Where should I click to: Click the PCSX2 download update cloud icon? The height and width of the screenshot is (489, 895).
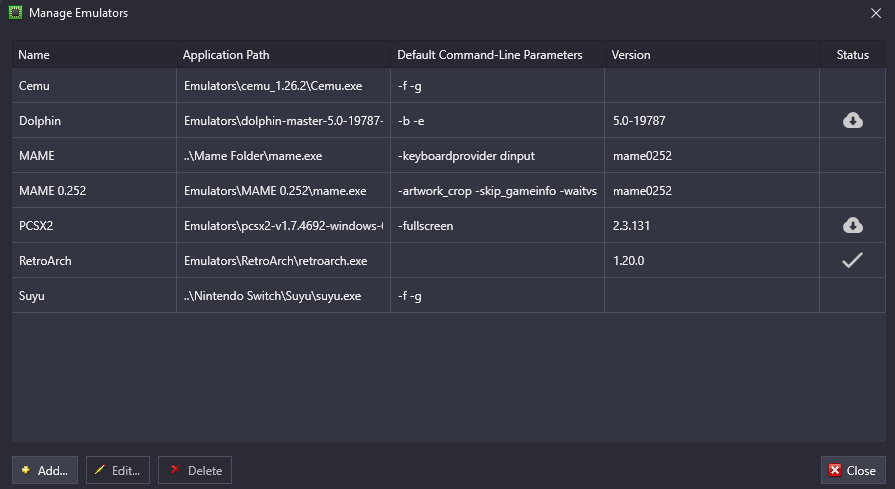(852, 226)
